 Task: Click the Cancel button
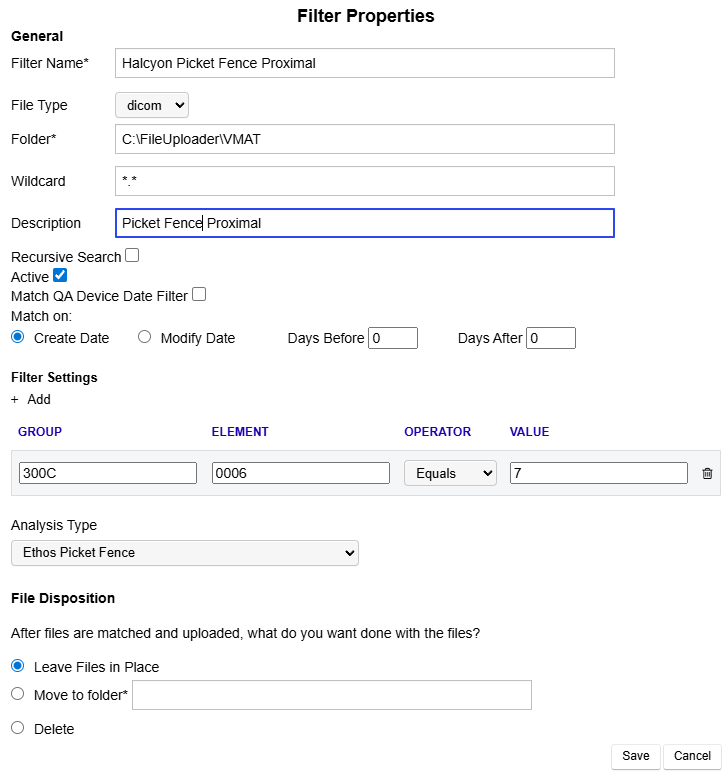[692, 756]
